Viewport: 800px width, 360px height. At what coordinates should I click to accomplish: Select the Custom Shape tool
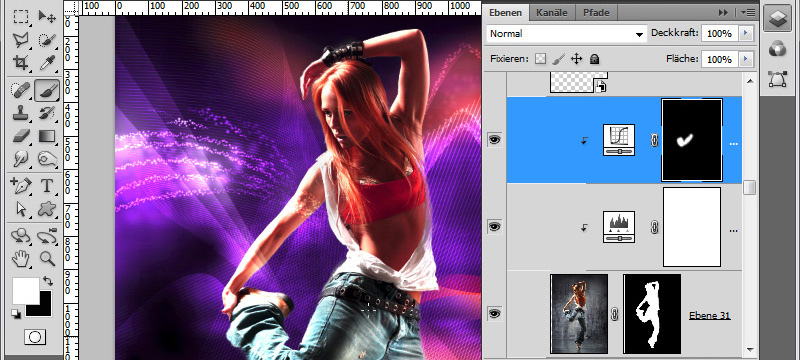(47, 209)
